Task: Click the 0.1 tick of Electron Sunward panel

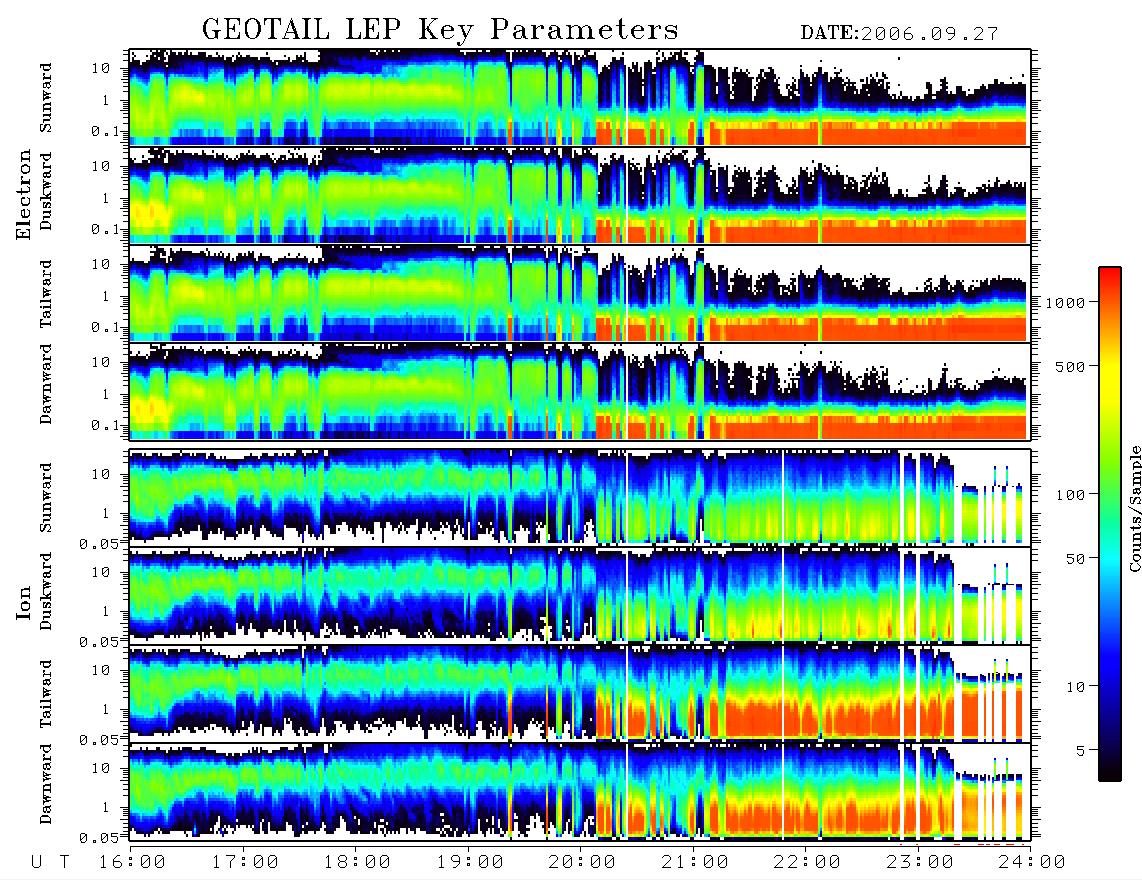Action: coord(106,131)
